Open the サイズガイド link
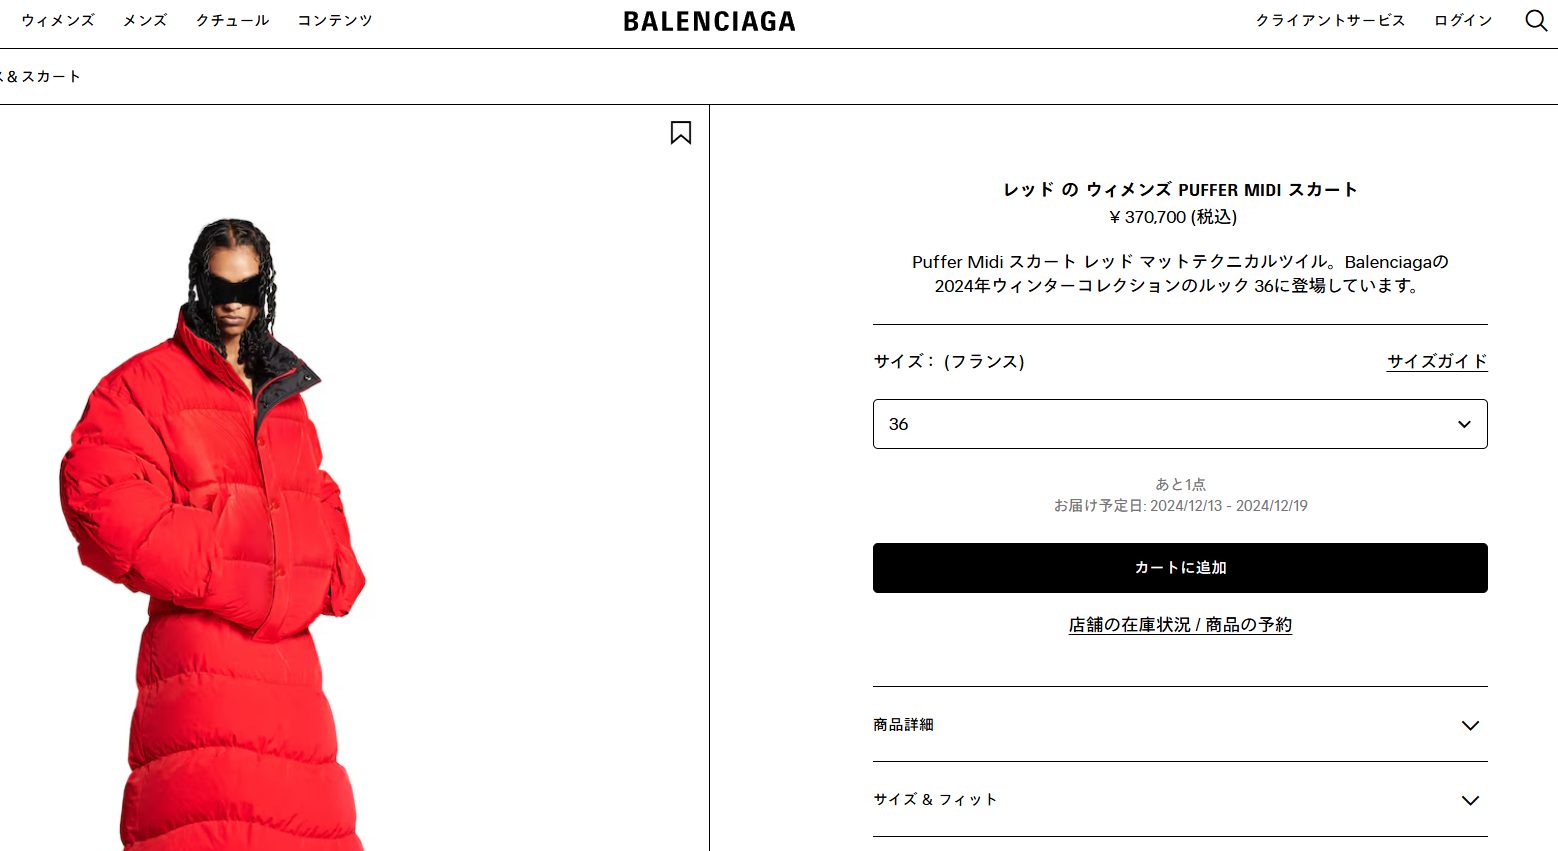 1437,361
